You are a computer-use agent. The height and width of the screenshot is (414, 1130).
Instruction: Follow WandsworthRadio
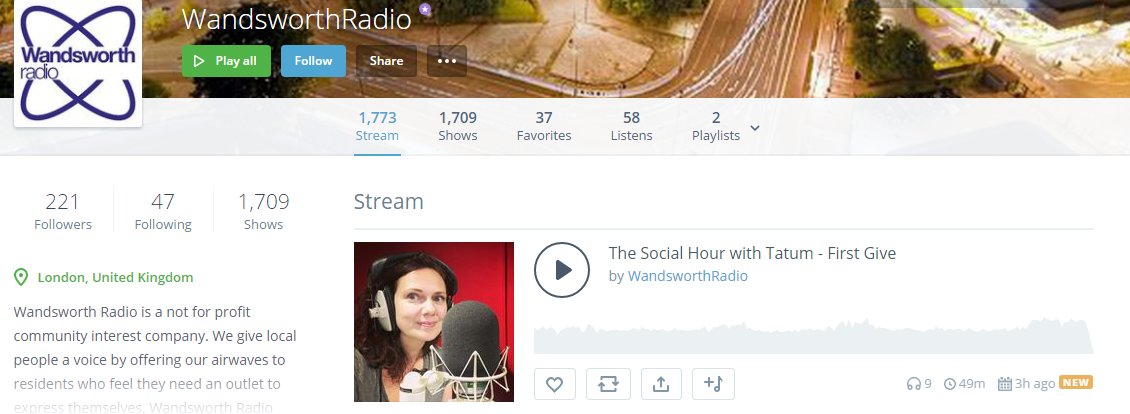(313, 61)
